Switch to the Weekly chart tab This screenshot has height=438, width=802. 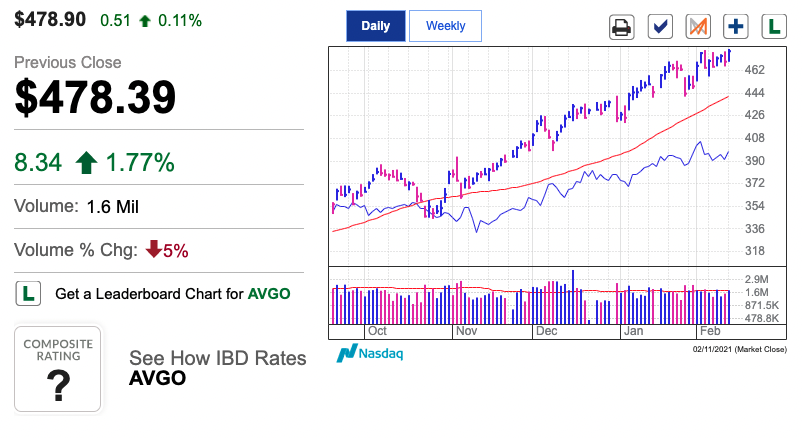pos(445,26)
